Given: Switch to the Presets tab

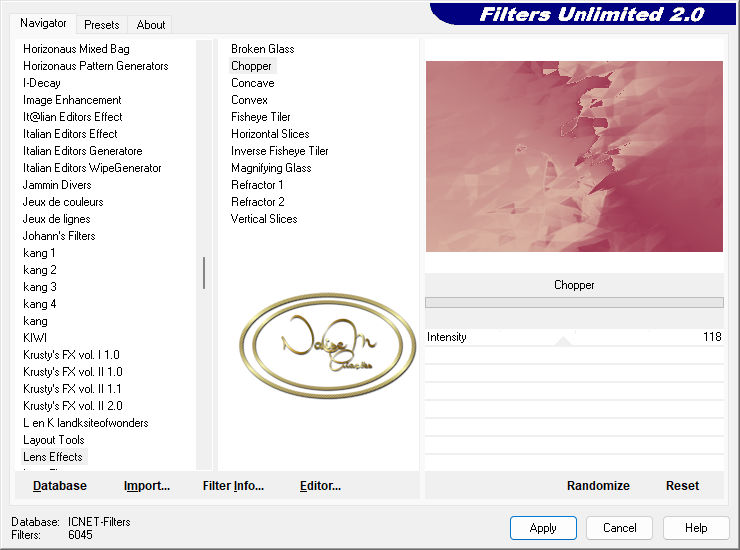Looking at the screenshot, I should tap(101, 25).
